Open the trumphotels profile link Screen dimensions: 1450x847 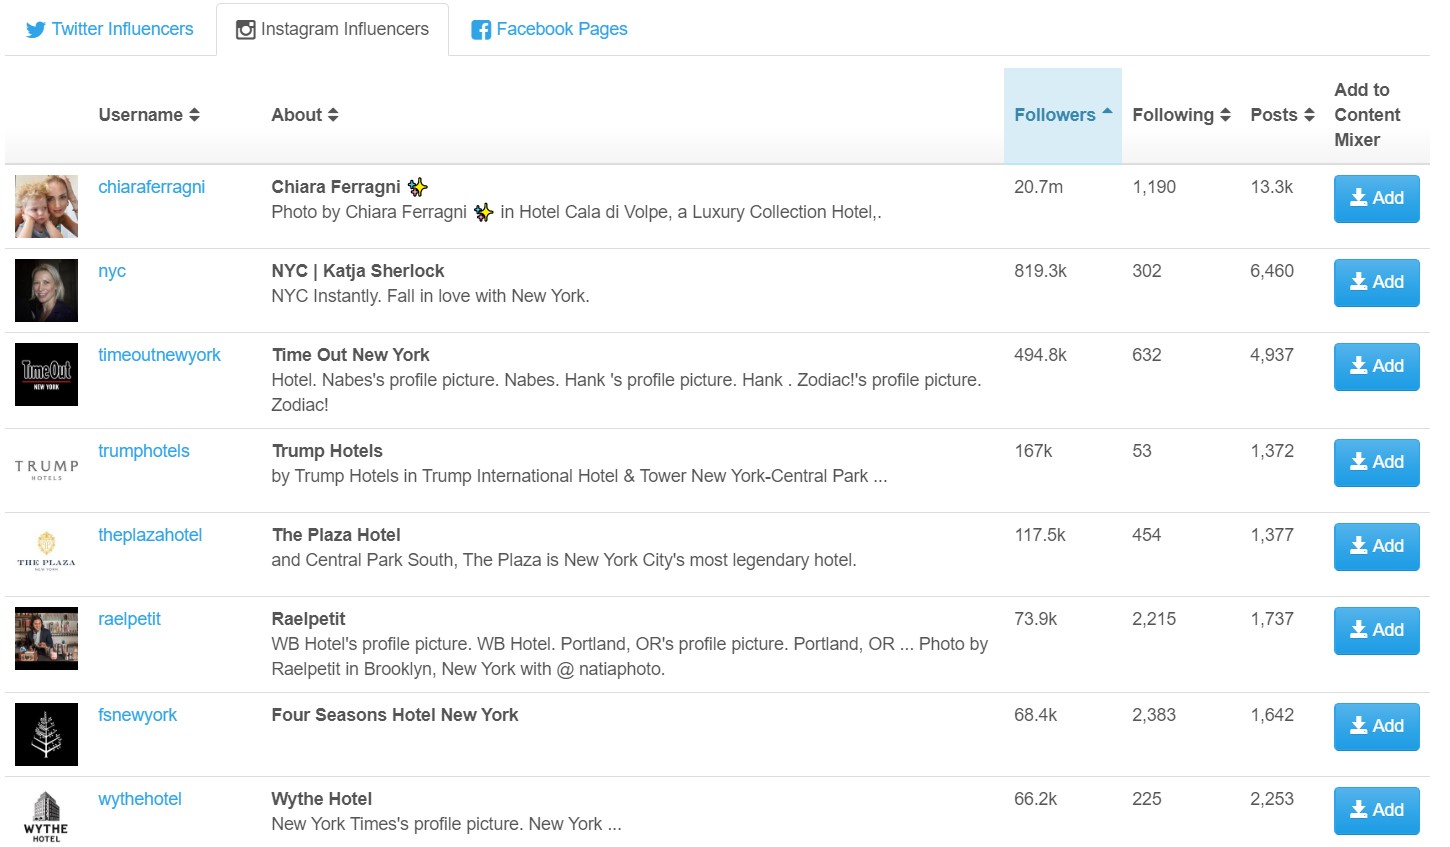pos(143,451)
